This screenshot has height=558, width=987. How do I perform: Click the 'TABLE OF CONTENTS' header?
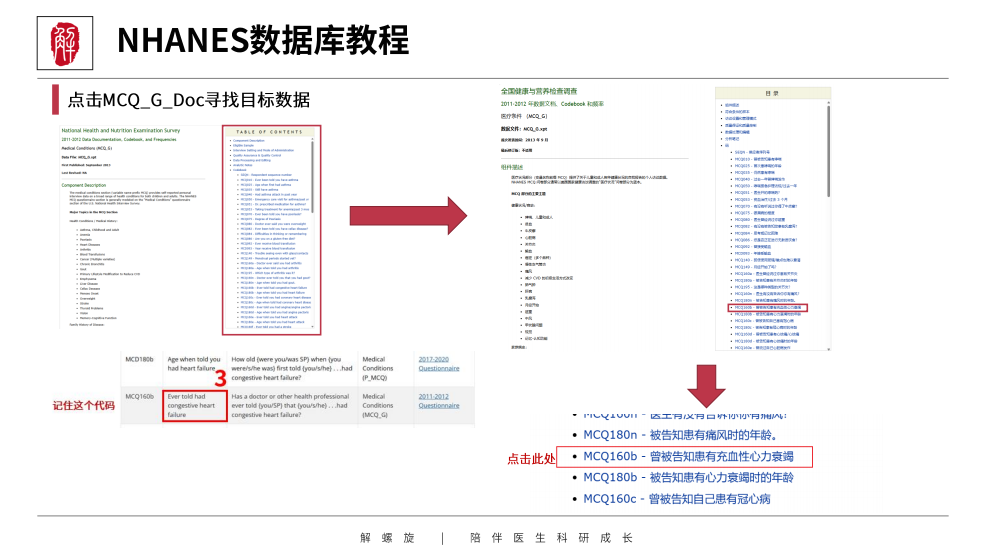pyautogui.click(x=269, y=132)
